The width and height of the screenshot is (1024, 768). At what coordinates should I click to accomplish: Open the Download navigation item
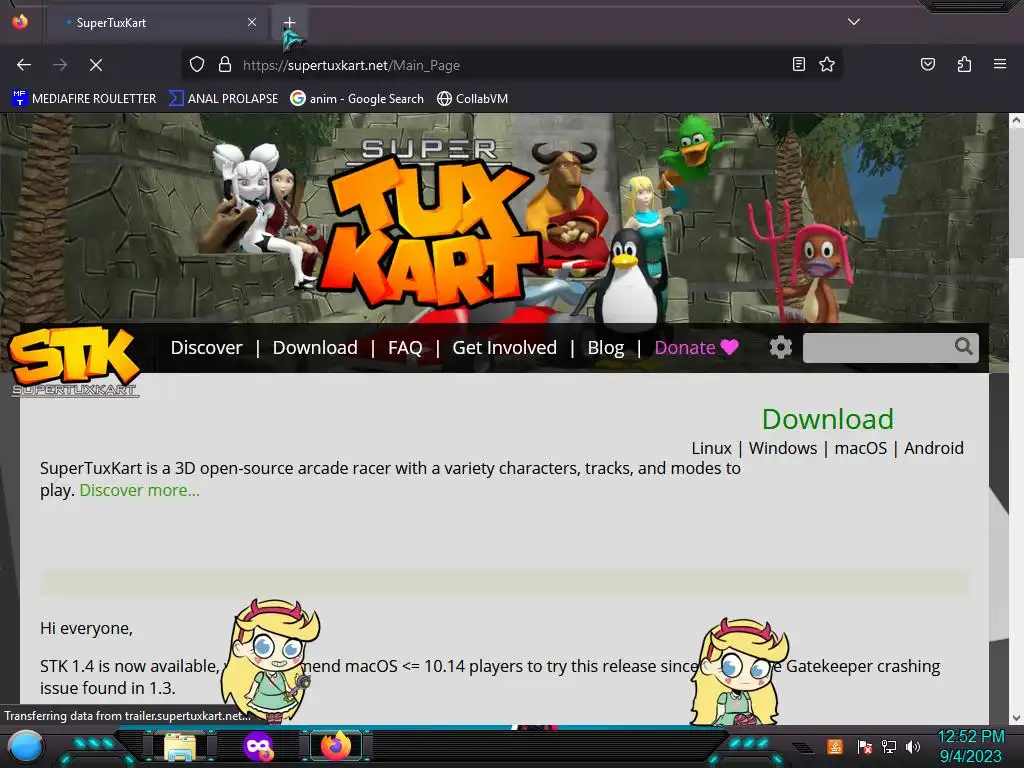click(x=315, y=347)
